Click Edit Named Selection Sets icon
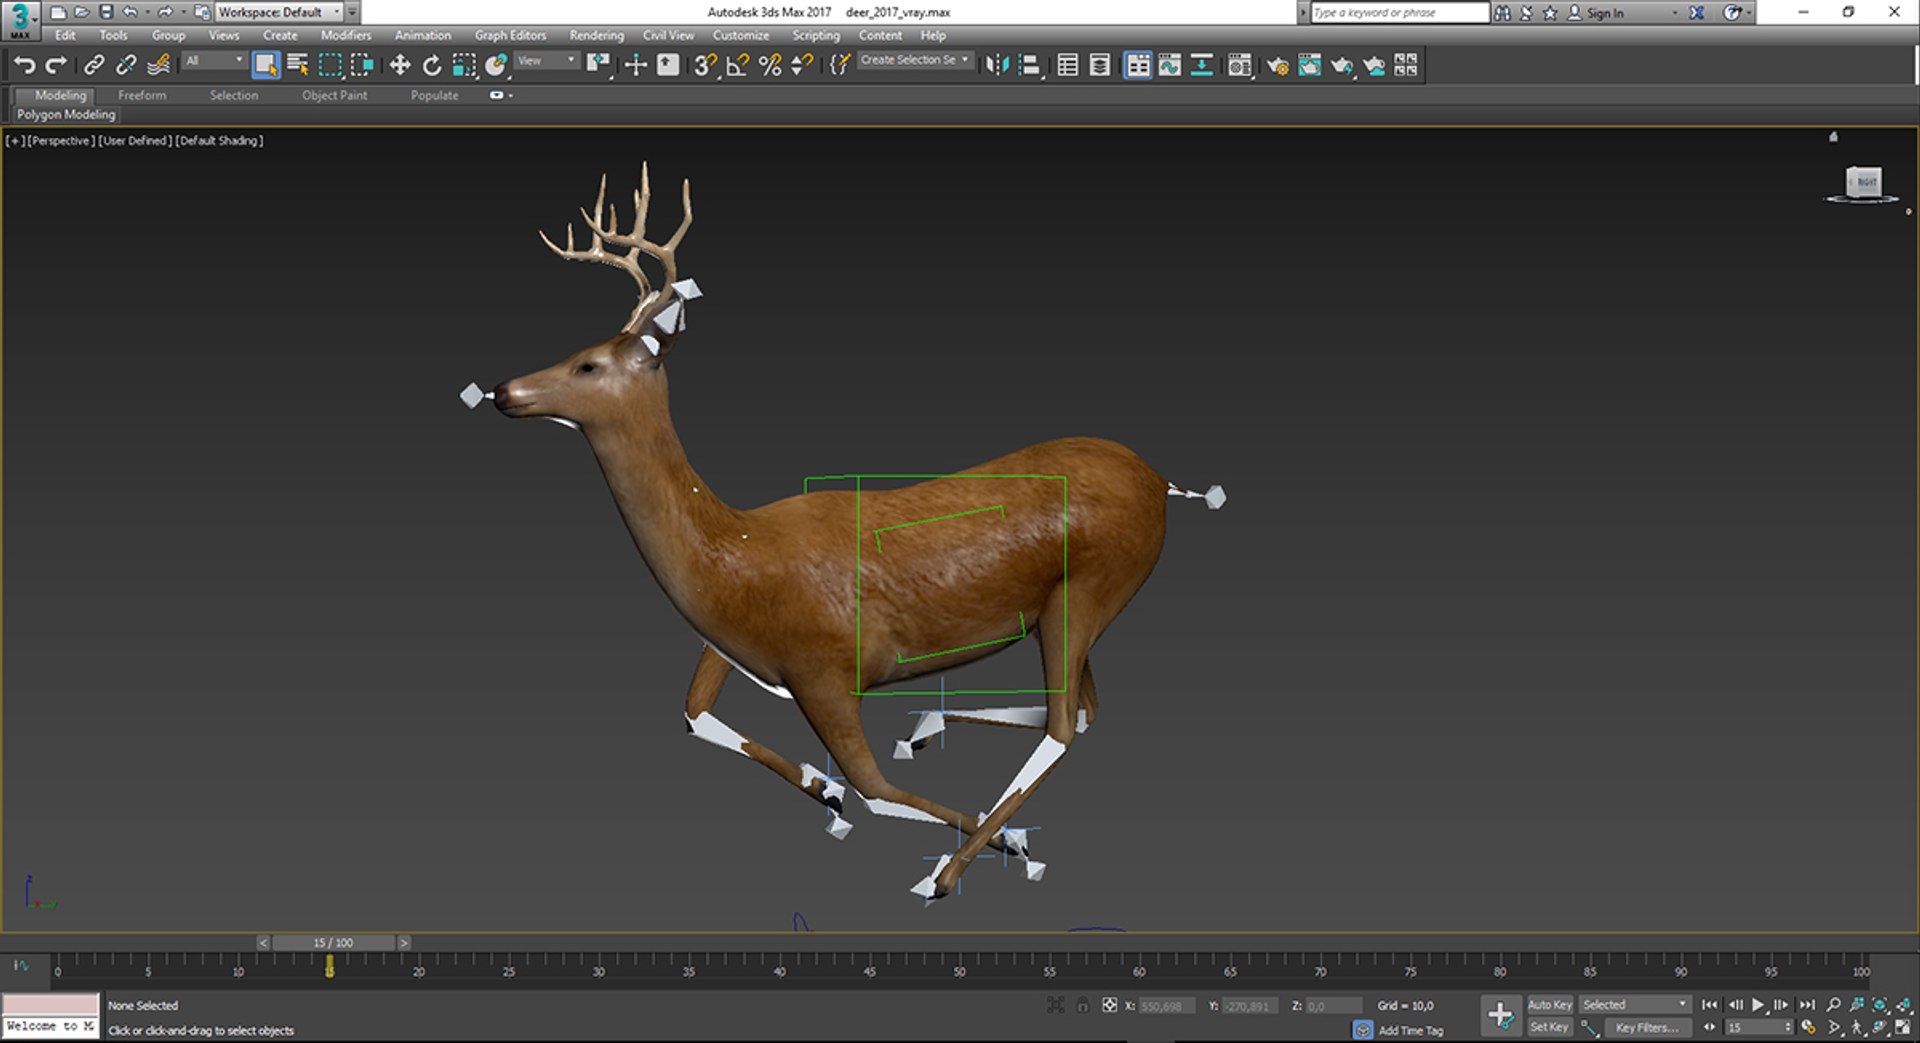1920x1043 pixels. tap(840, 65)
